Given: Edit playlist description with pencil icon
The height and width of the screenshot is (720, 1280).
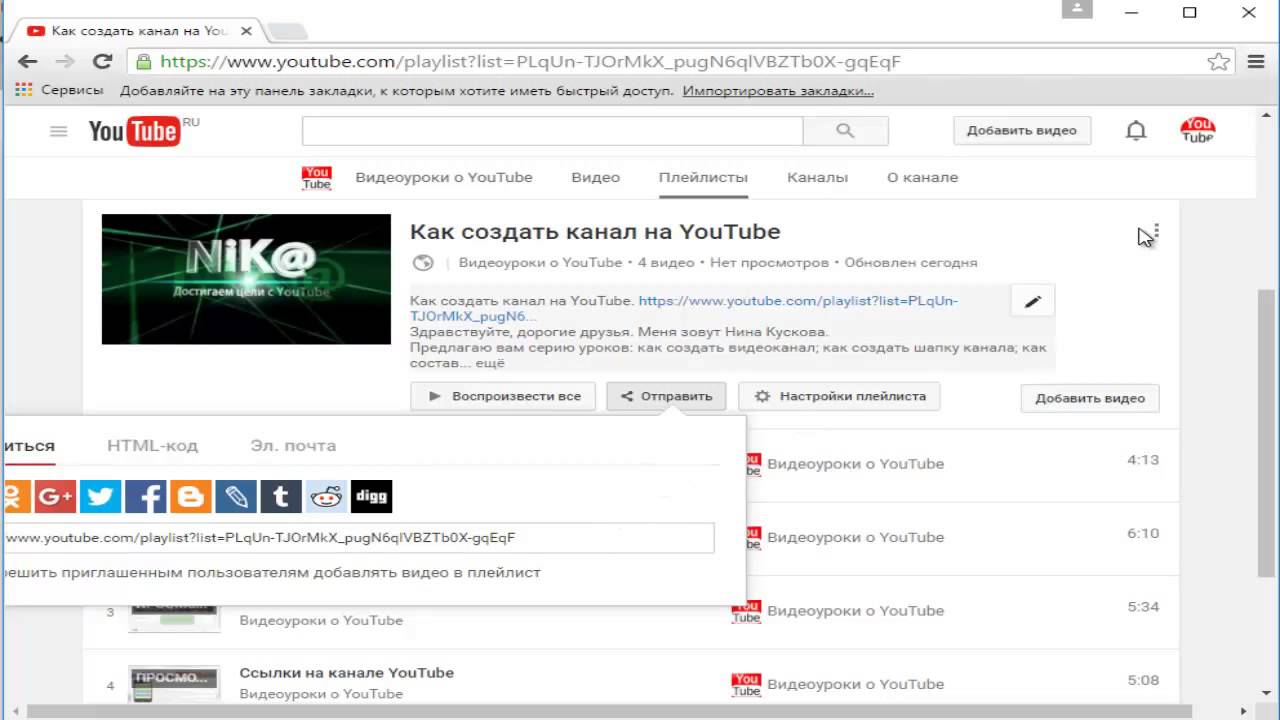Looking at the screenshot, I should (1032, 301).
